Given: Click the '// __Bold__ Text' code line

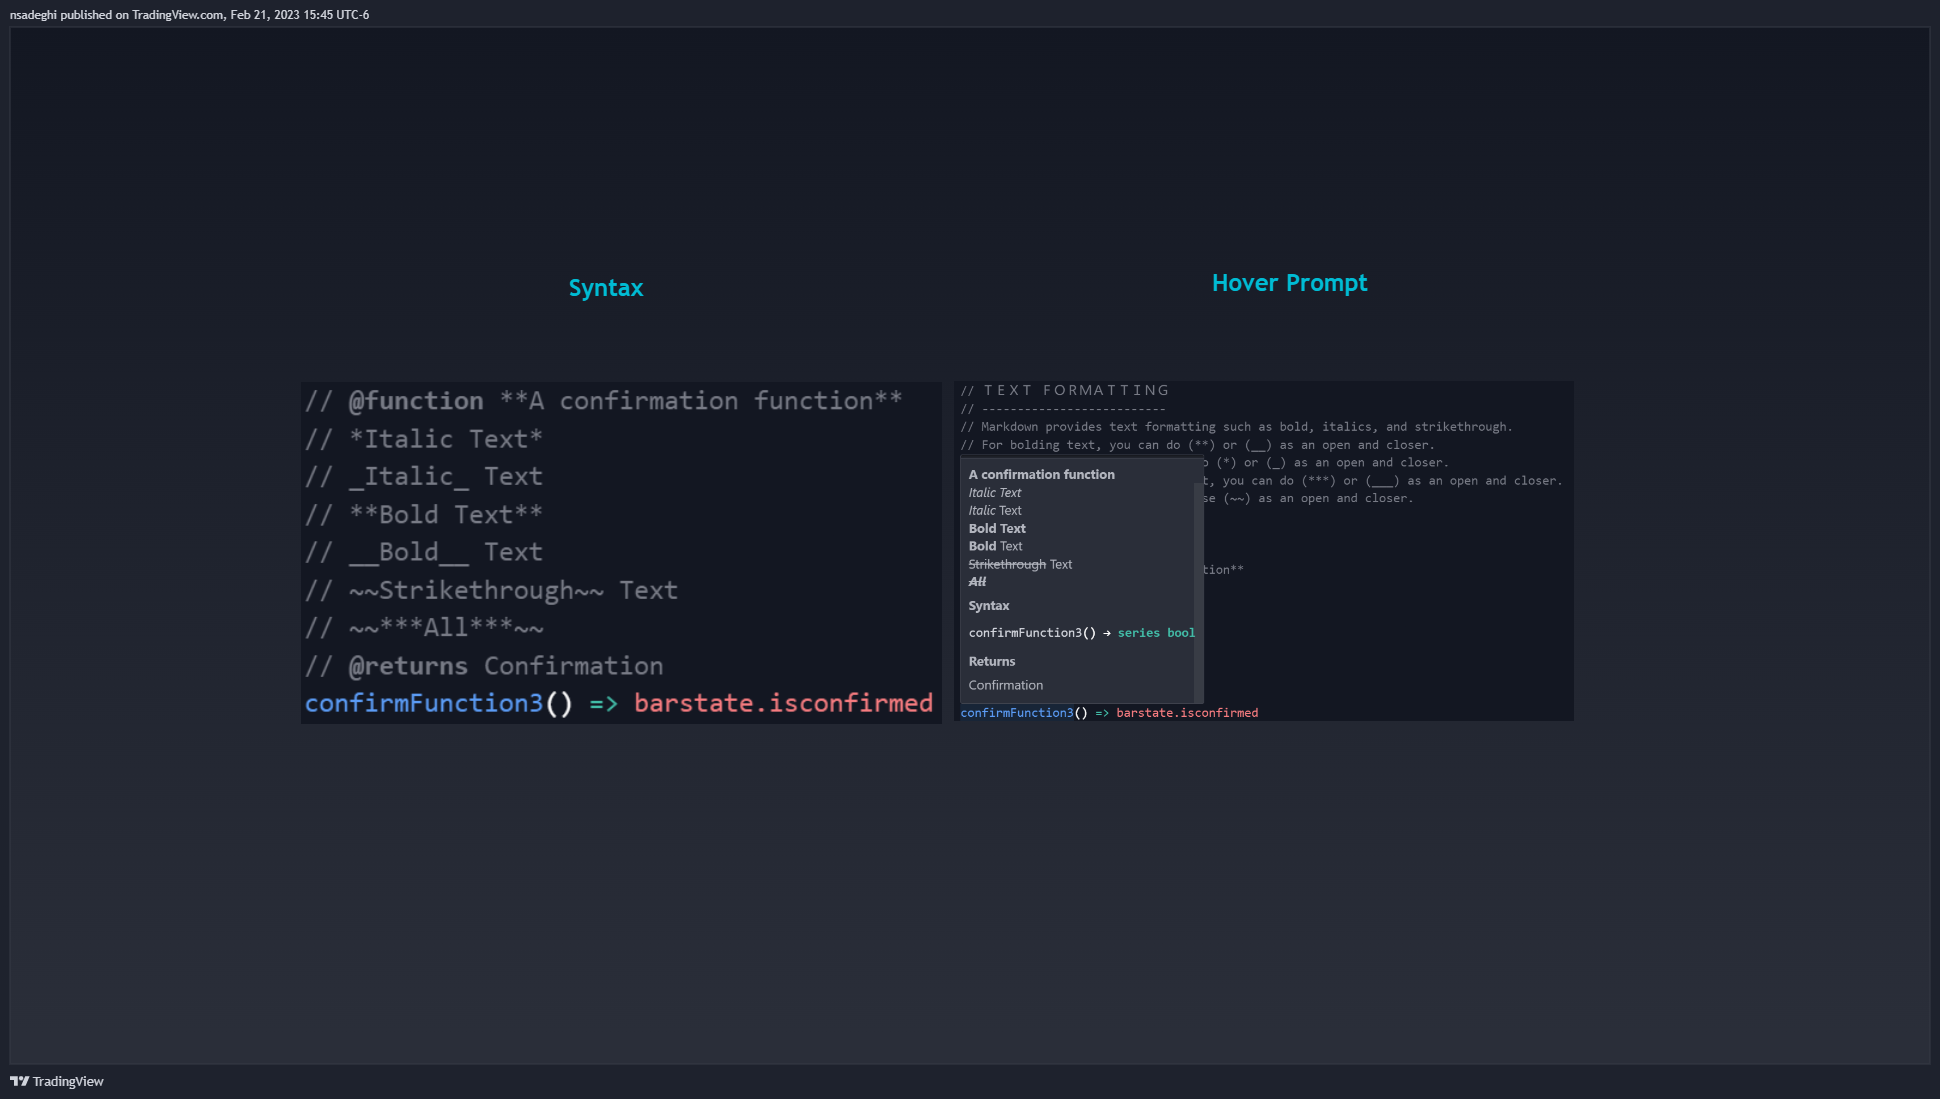Looking at the screenshot, I should (x=424, y=552).
